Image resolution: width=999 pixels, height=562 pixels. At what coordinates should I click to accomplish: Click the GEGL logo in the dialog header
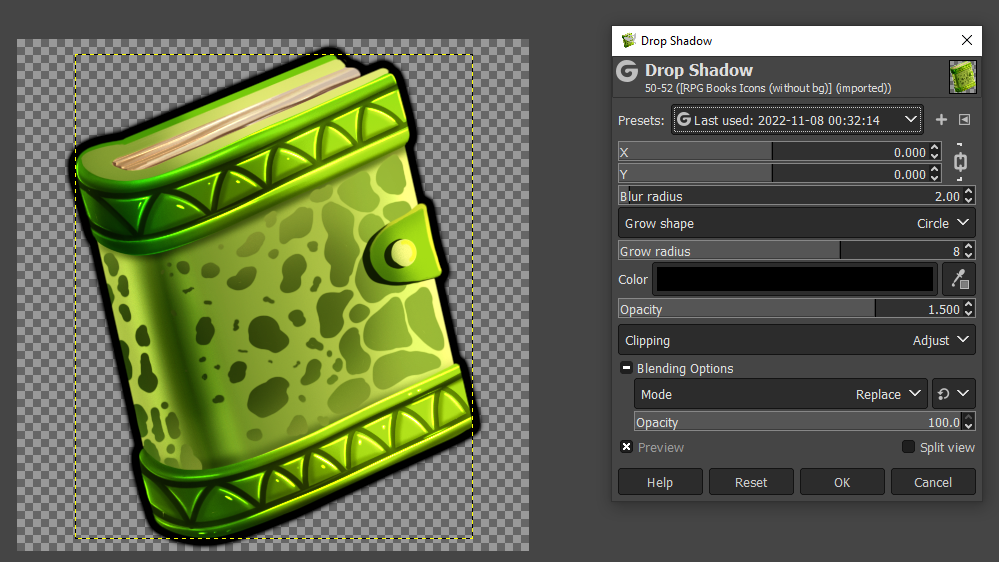tap(627, 71)
